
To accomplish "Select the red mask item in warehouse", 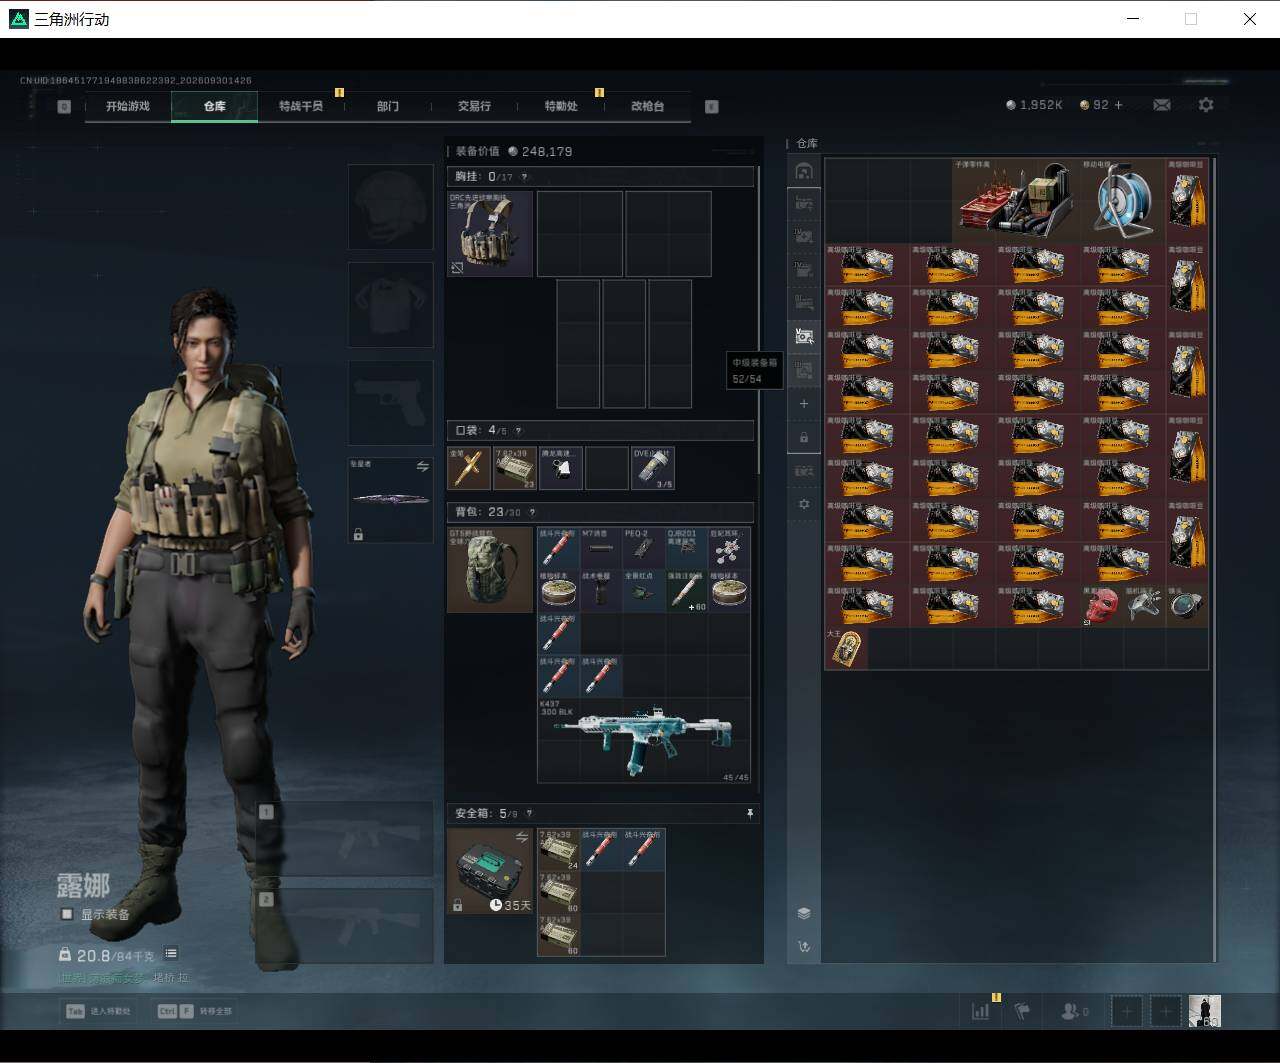I will [1101, 606].
